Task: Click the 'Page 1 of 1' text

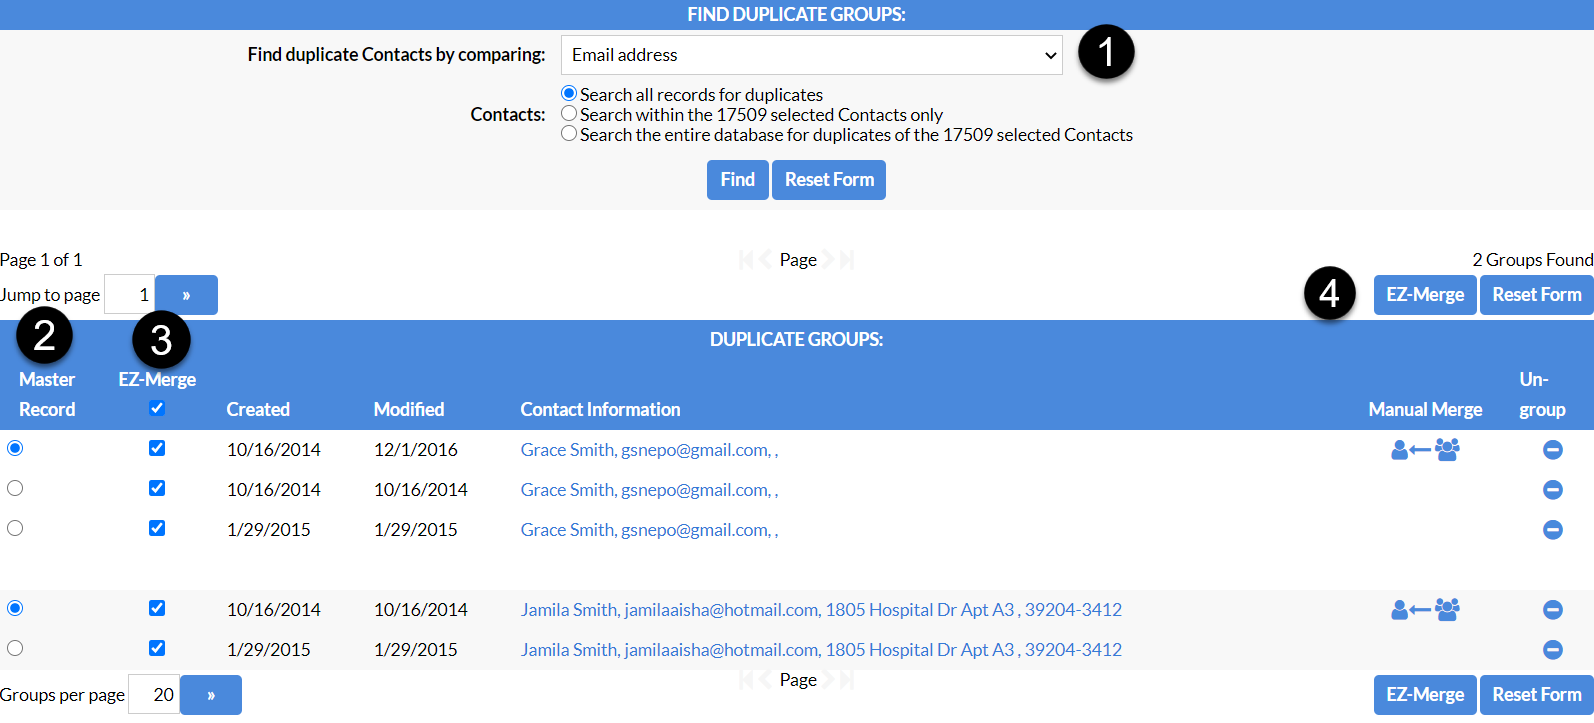Action: (x=41, y=260)
